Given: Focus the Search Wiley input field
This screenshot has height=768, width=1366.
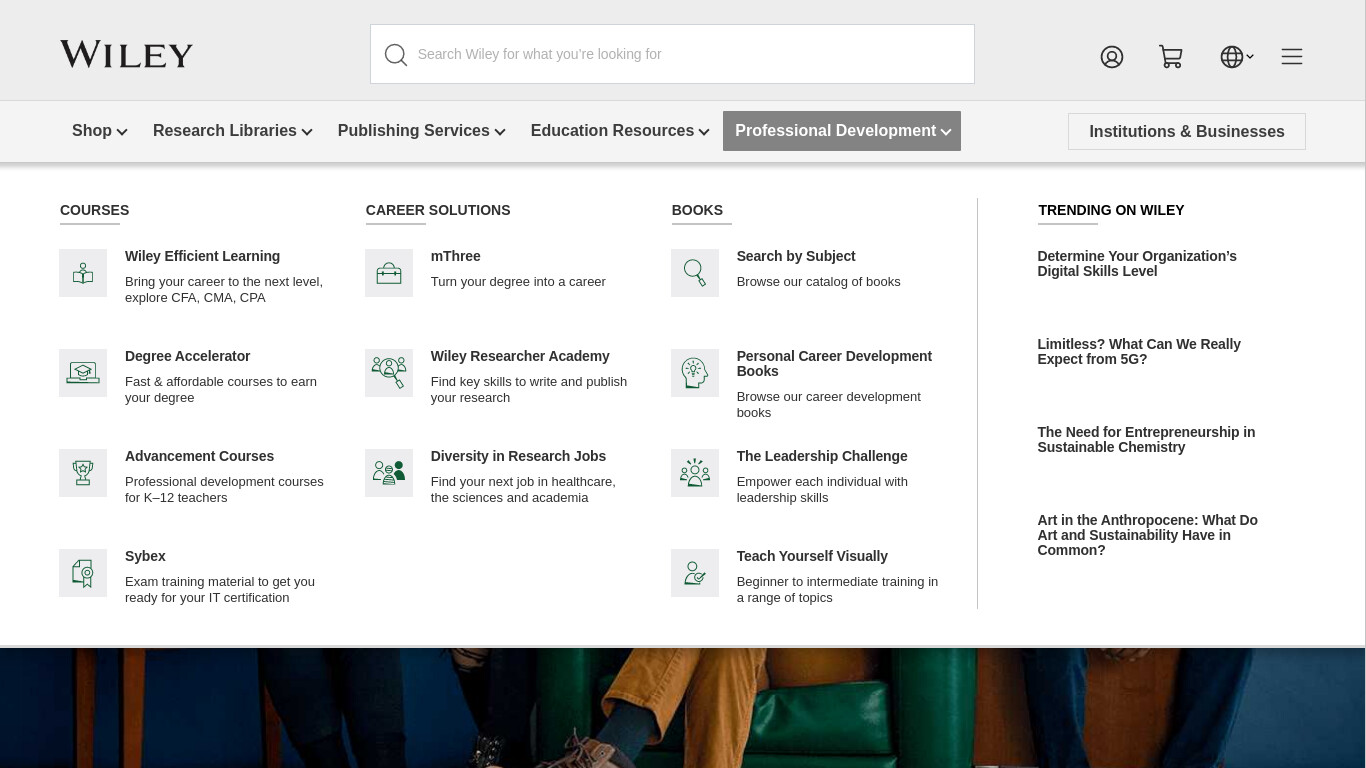Looking at the screenshot, I should click(x=672, y=54).
